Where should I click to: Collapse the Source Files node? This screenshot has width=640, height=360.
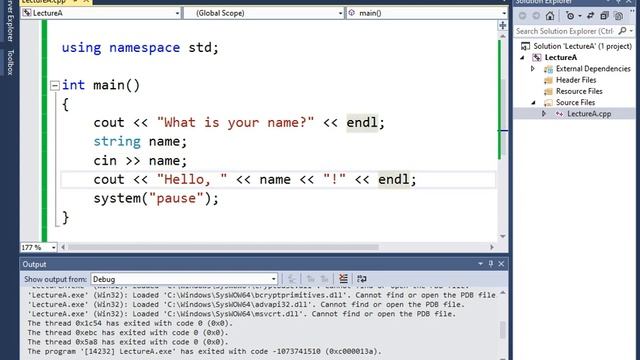coord(533,102)
